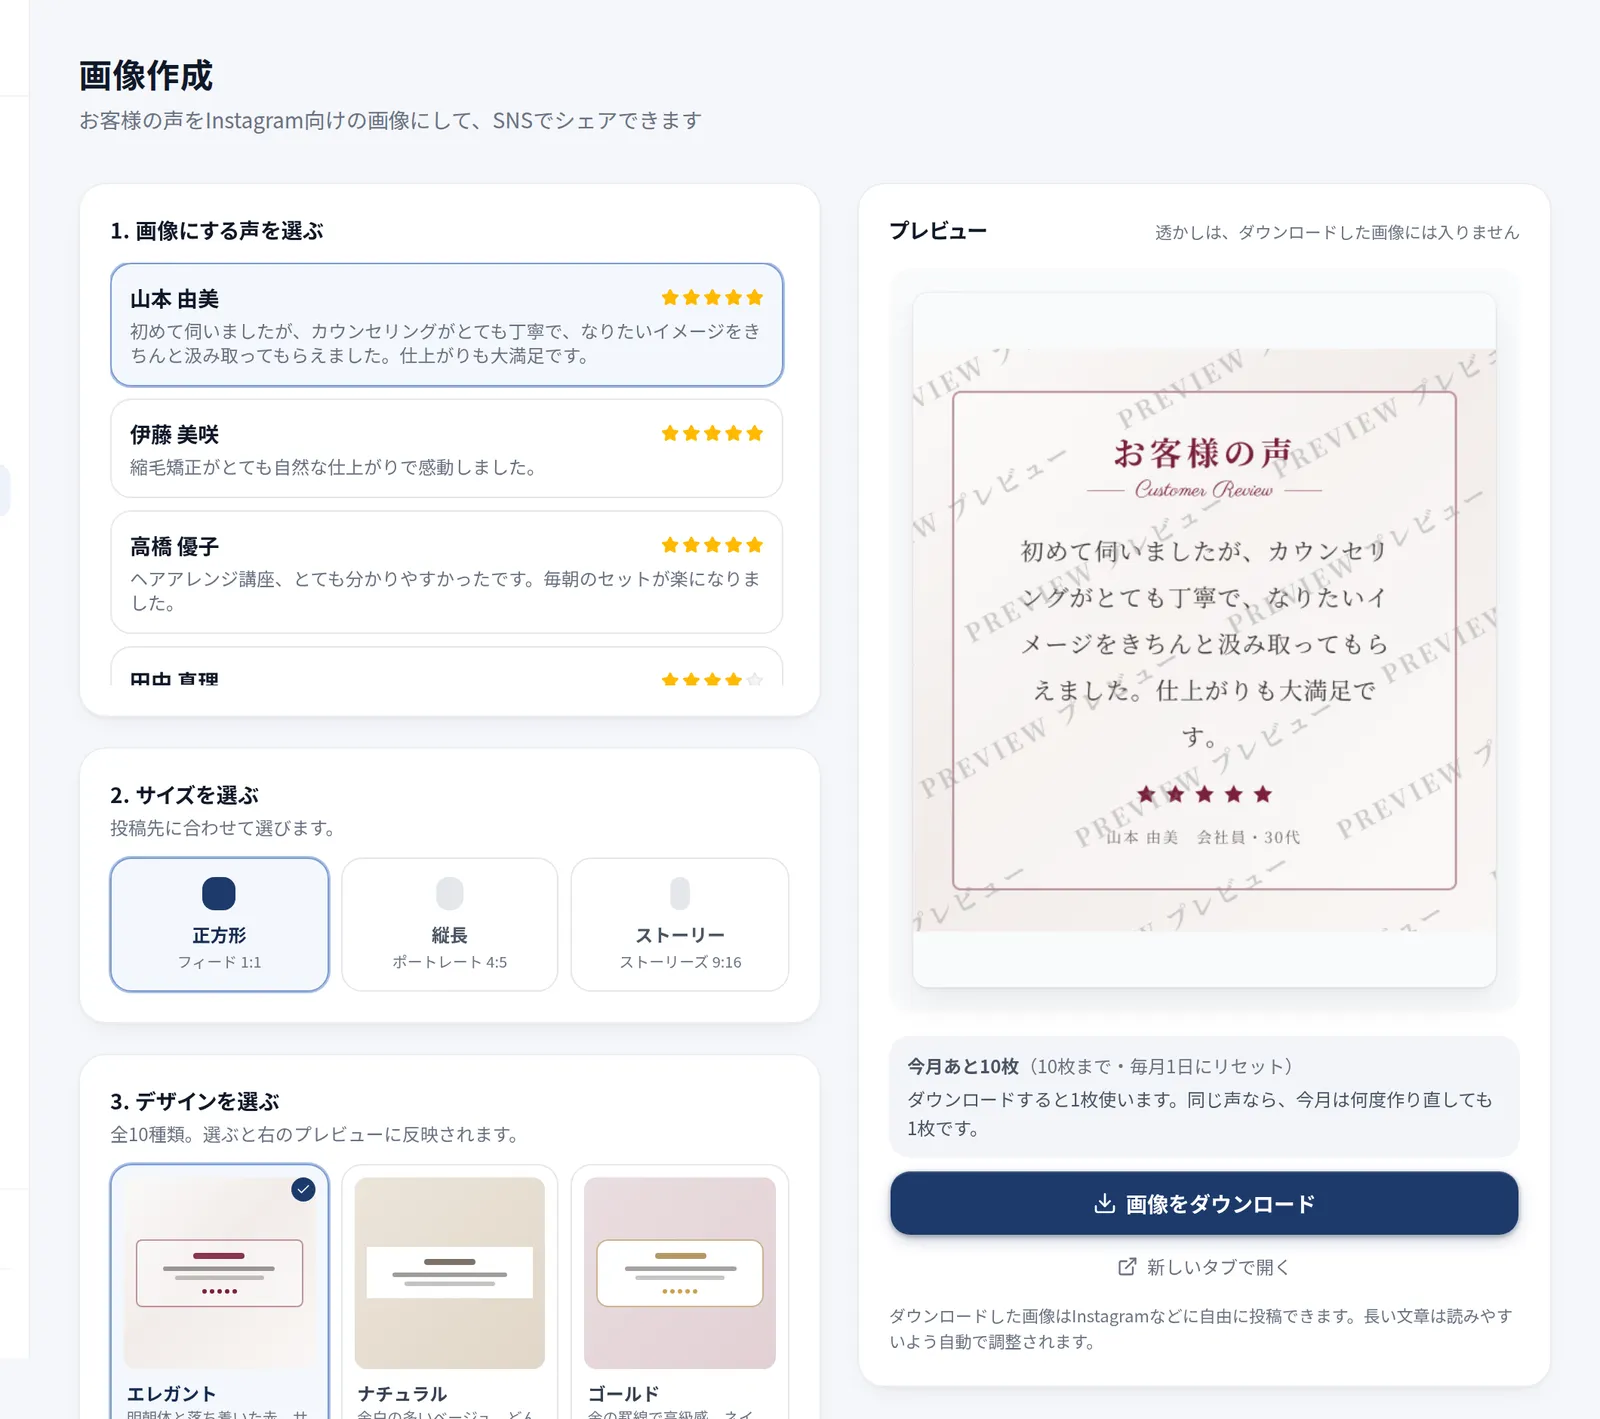This screenshot has height=1419, width=1600.
Task: Click the 画像をダウンロード button
Action: [x=1204, y=1203]
